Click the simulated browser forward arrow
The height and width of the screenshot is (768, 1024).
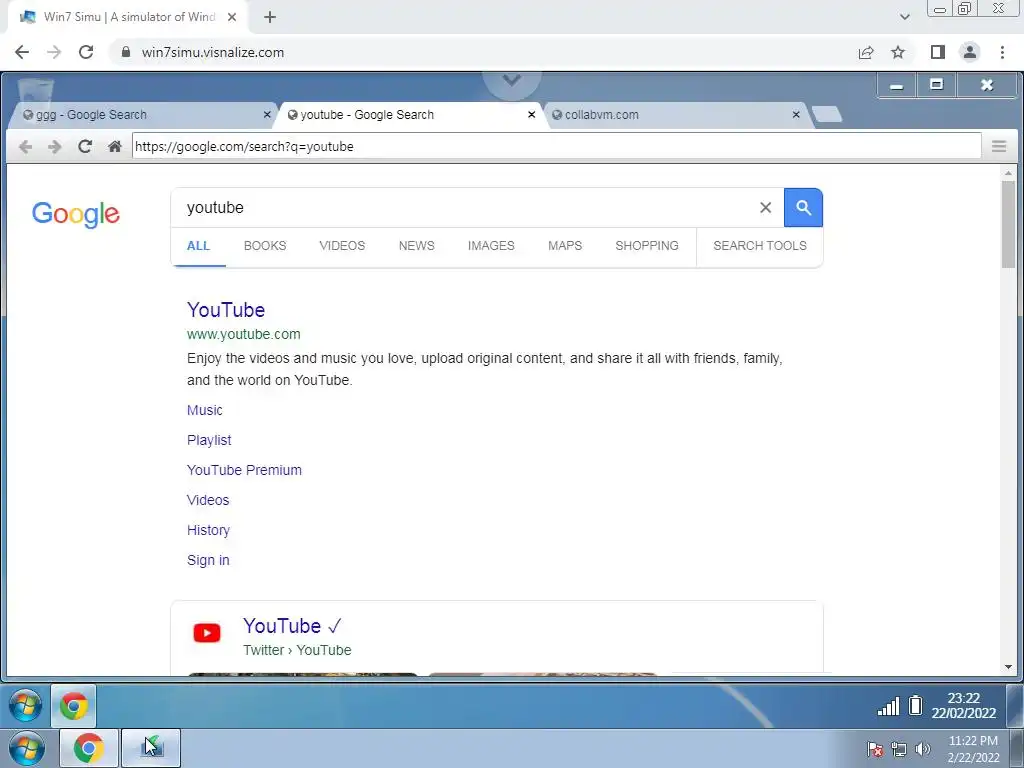pyautogui.click(x=55, y=146)
